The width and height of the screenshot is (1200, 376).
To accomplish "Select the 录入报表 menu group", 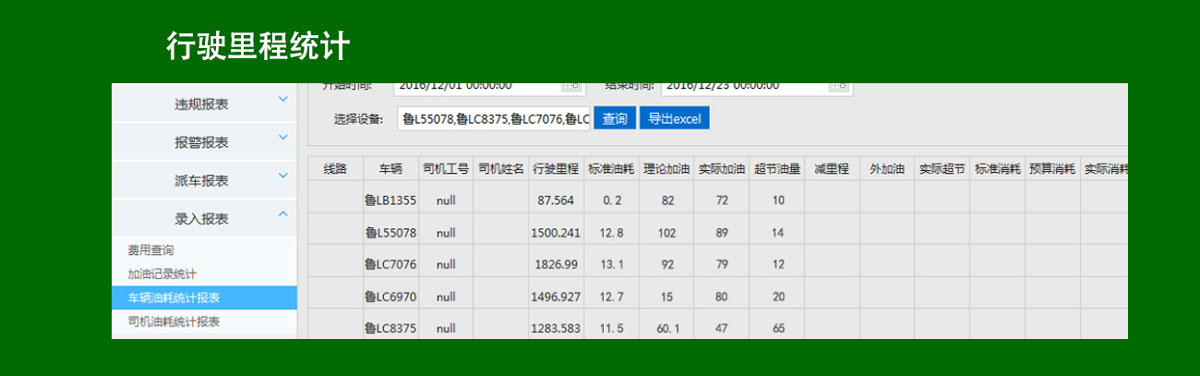I will pos(204,218).
